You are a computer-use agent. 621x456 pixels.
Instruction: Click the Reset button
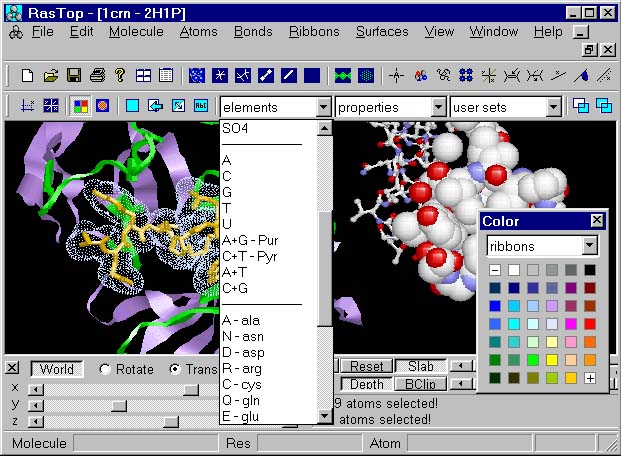coord(367,366)
